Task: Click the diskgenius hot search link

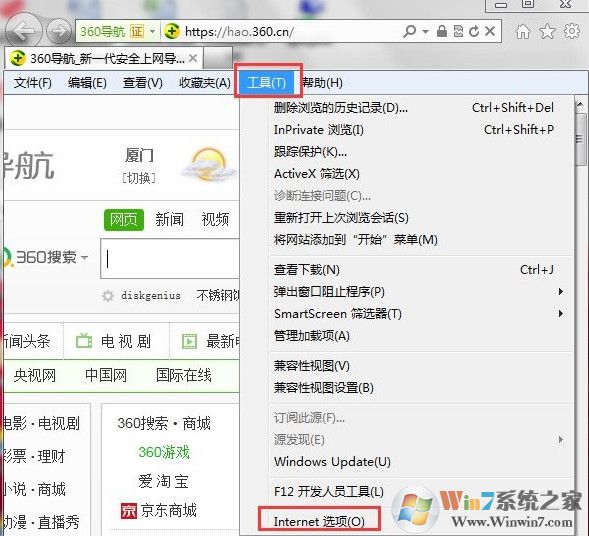Action: 151,296
